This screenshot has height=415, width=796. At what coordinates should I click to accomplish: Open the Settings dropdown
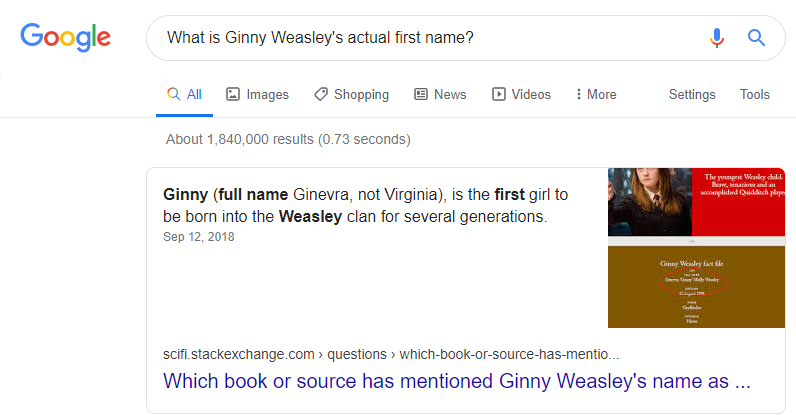[x=692, y=94]
